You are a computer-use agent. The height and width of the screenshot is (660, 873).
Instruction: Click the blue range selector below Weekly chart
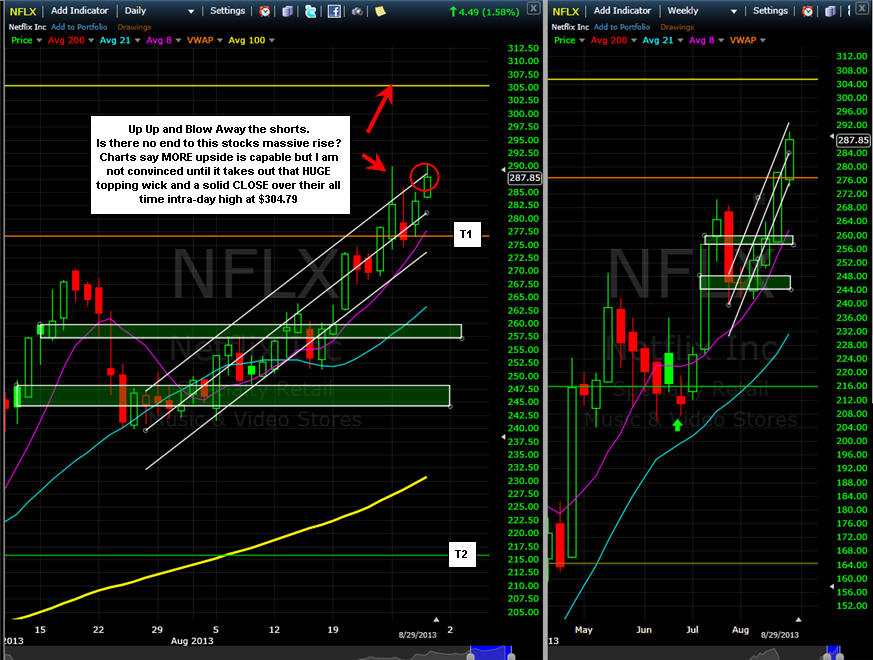tap(833, 653)
